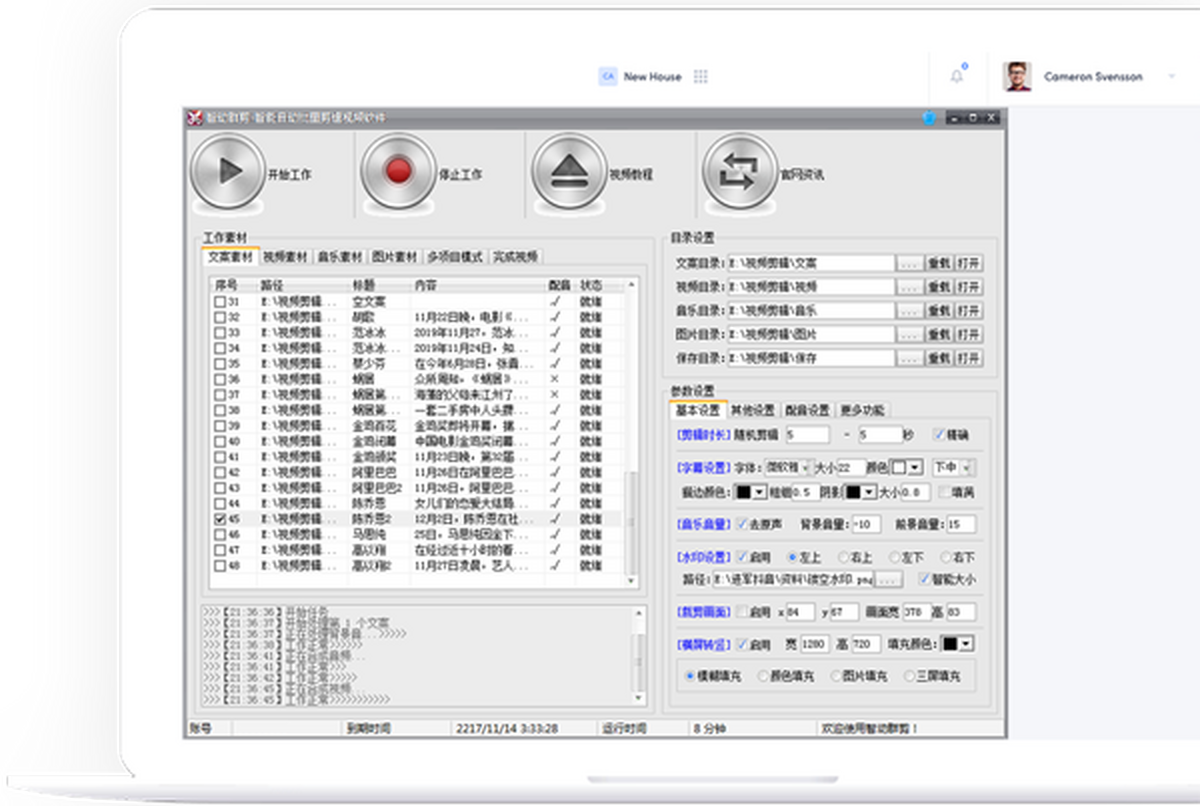The width and height of the screenshot is (1200, 806).
Task: Click the 官网资讯 swap arrows icon
Action: click(740, 173)
